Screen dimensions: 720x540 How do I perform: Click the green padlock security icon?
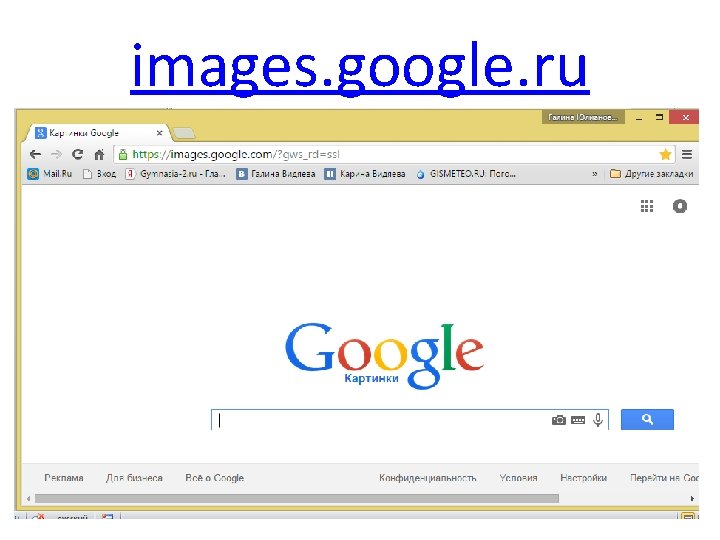[x=123, y=154]
